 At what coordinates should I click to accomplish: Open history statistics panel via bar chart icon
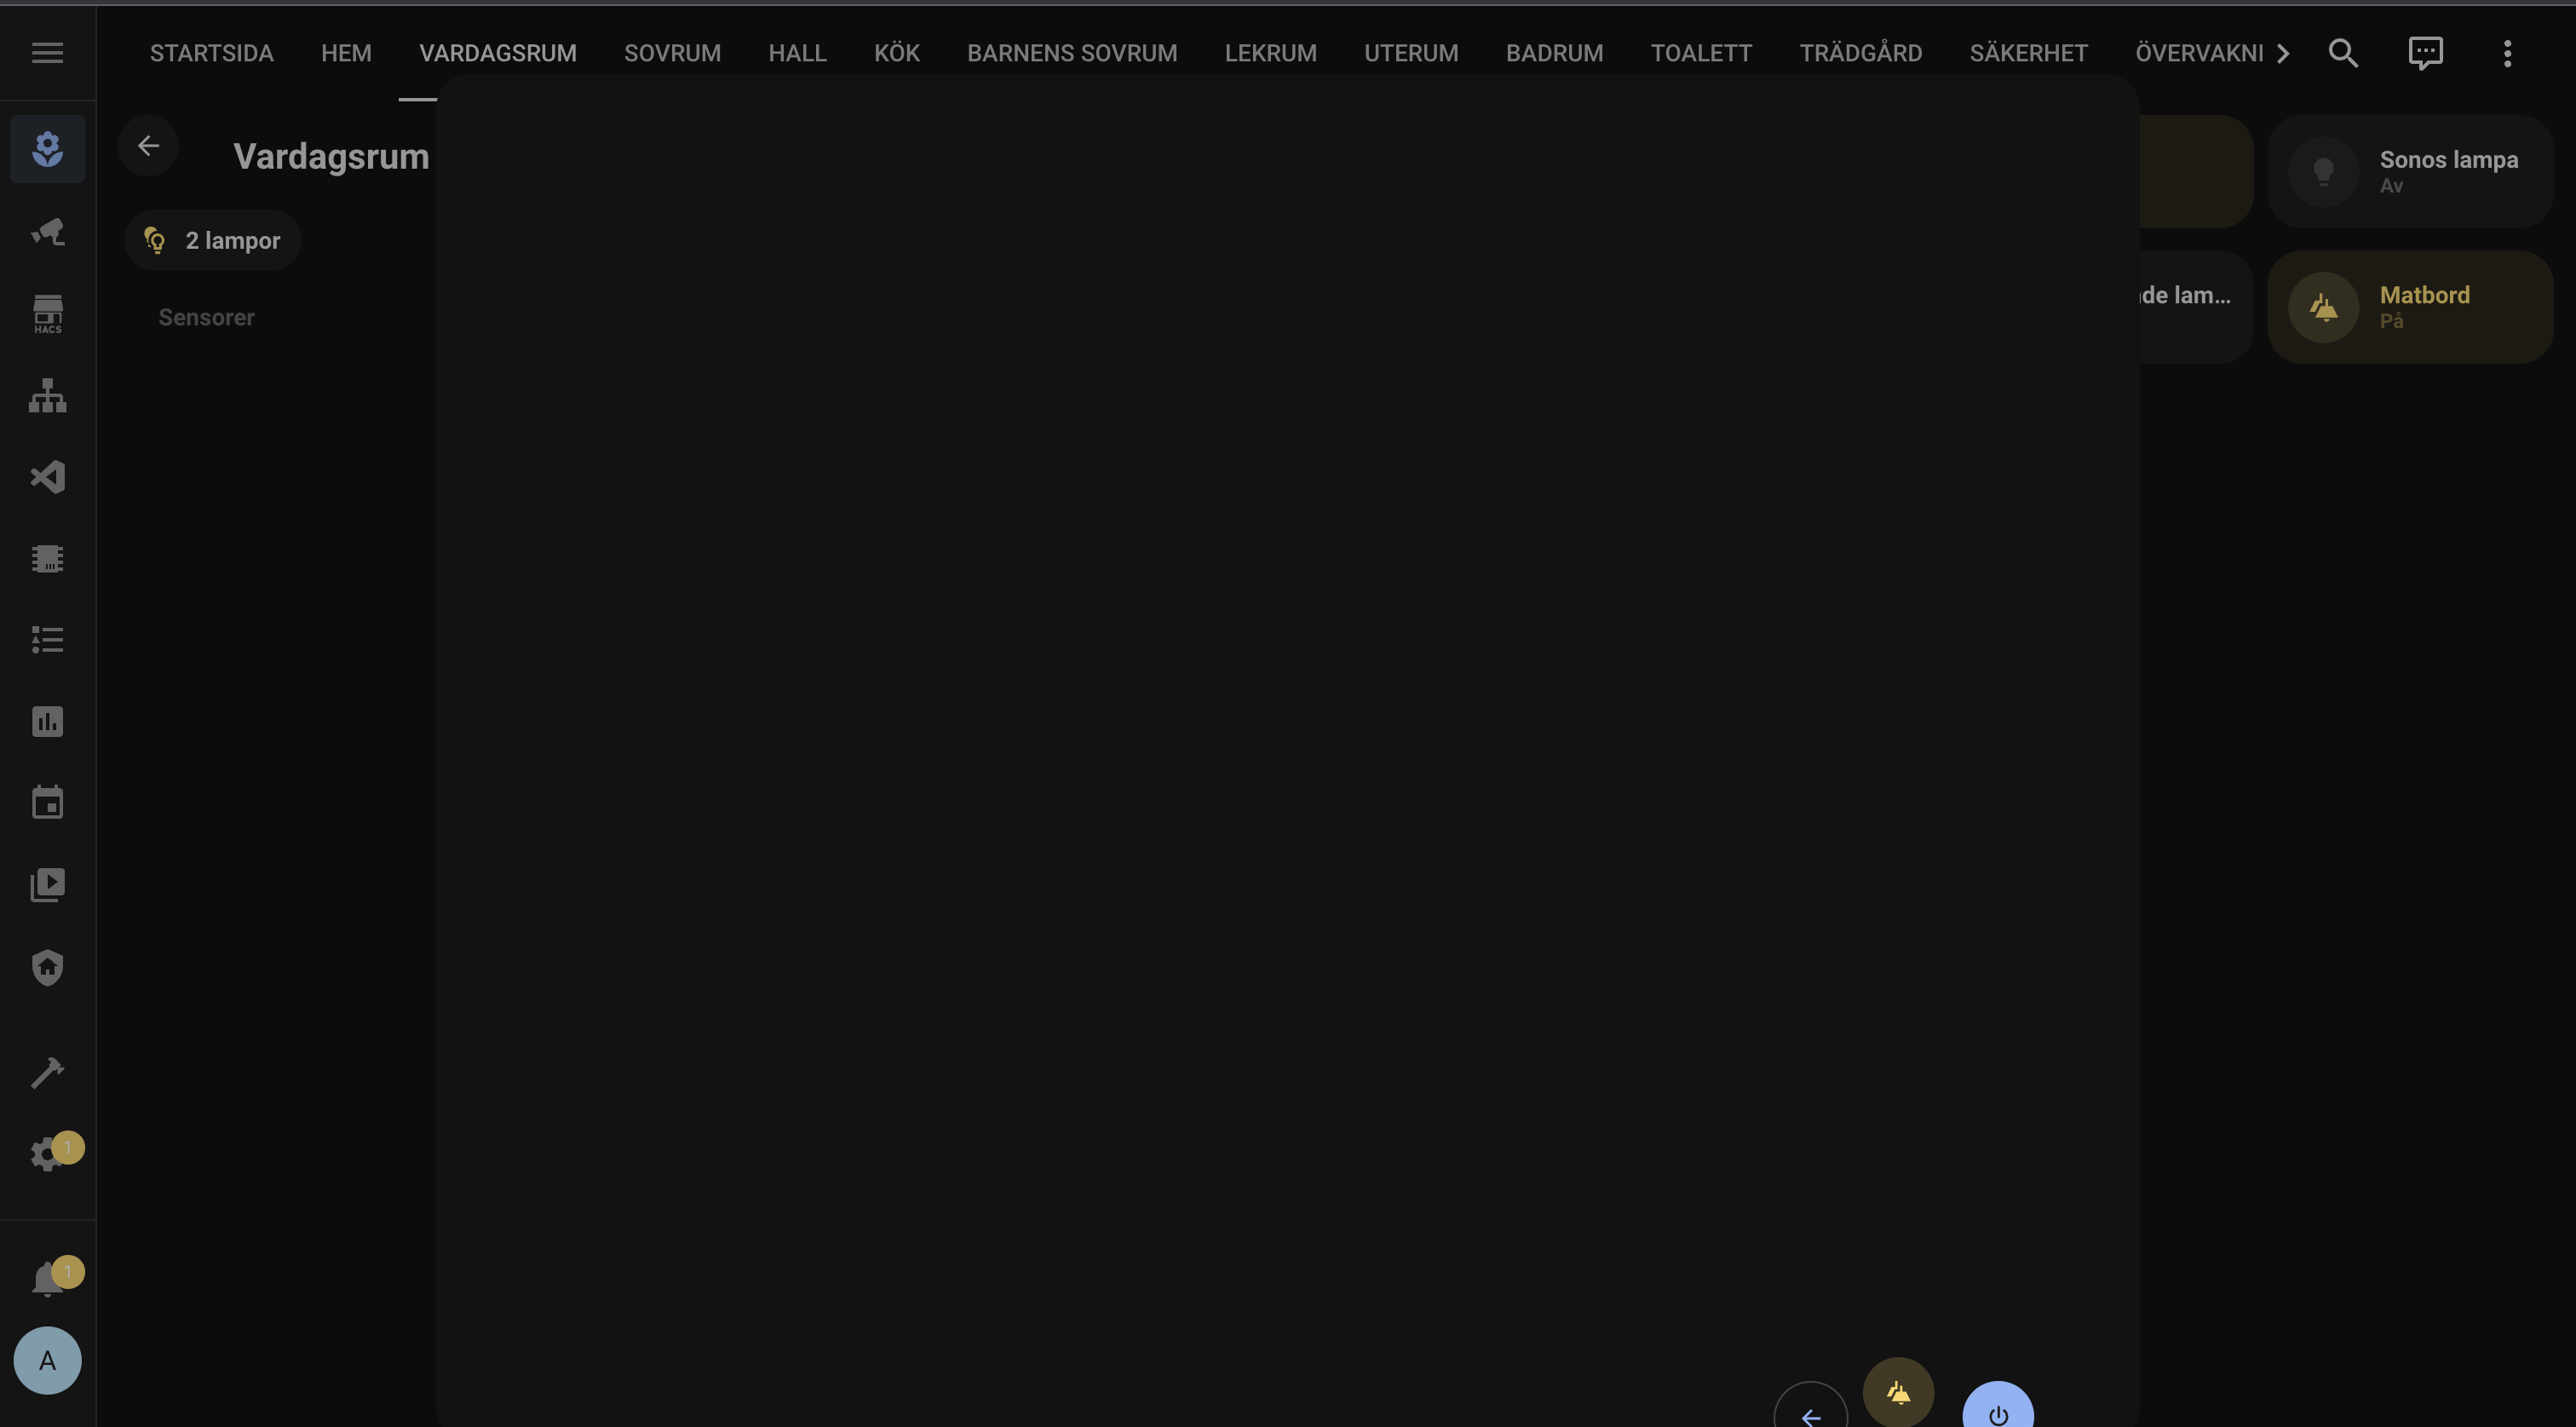coord(47,722)
